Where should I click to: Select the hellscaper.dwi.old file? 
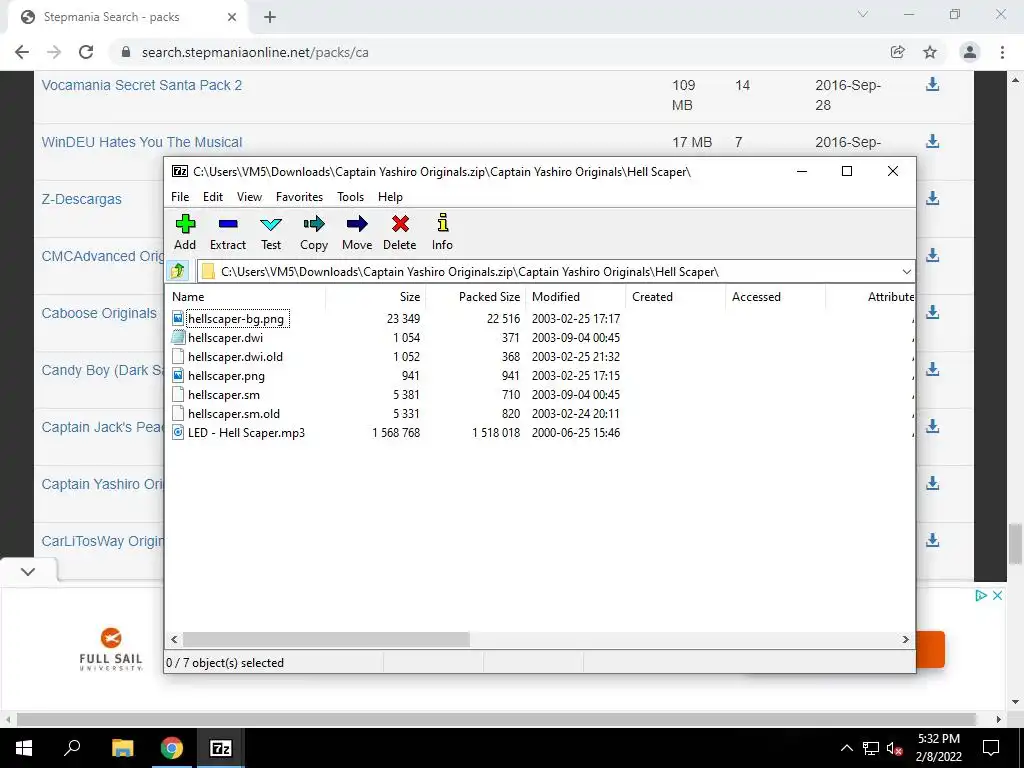pos(235,357)
